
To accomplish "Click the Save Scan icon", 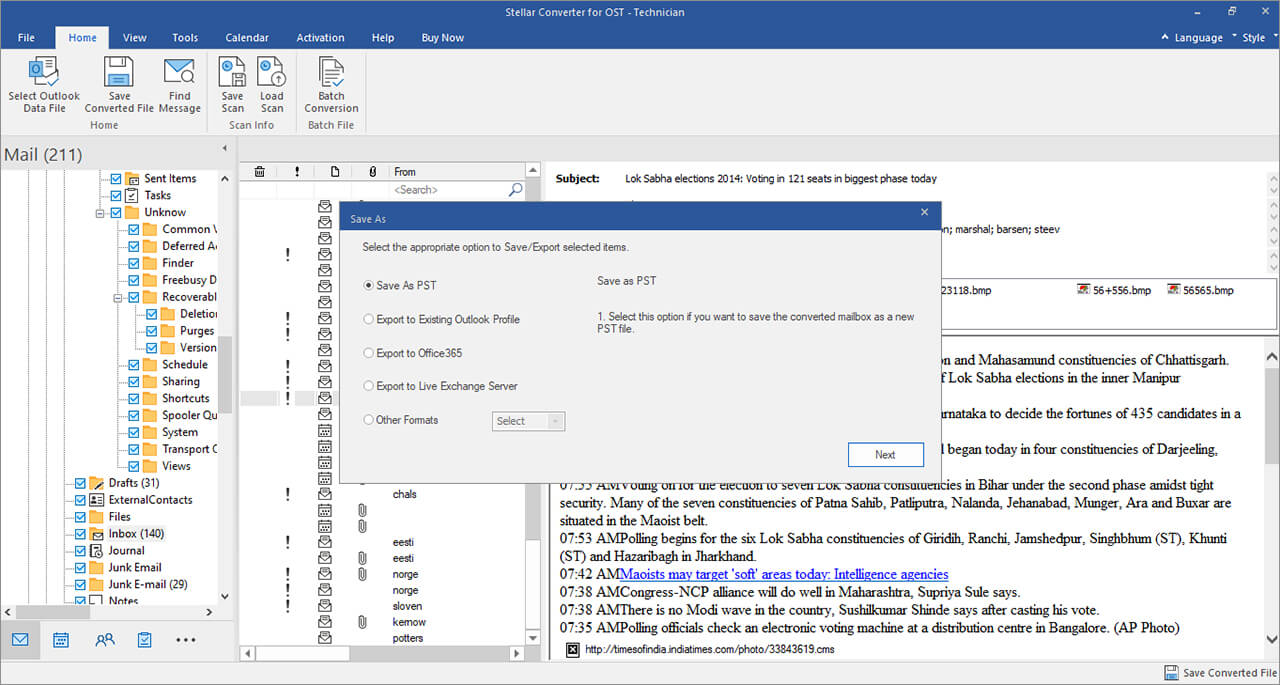I will pyautogui.click(x=233, y=84).
